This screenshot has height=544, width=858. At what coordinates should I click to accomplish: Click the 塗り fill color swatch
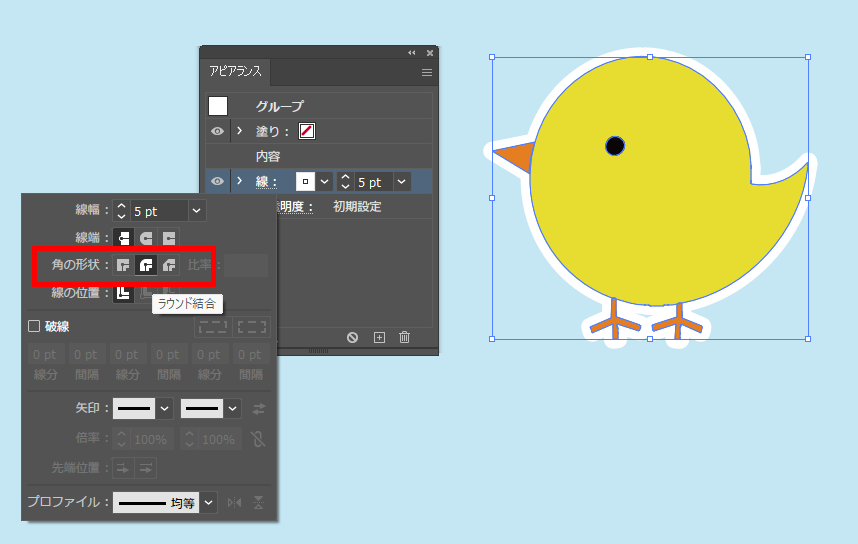307,131
